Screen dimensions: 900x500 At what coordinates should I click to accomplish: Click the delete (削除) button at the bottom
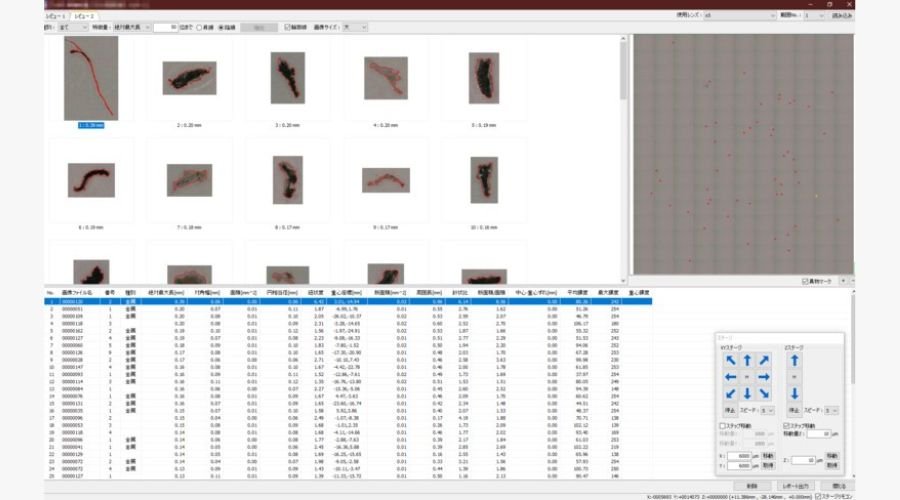click(x=751, y=486)
